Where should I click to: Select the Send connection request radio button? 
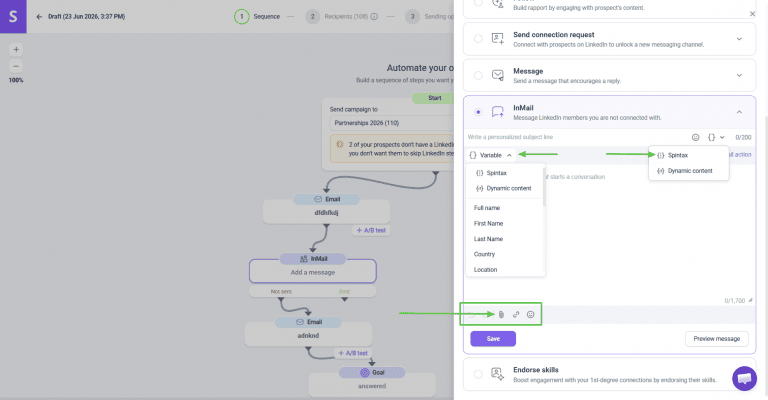(x=478, y=39)
